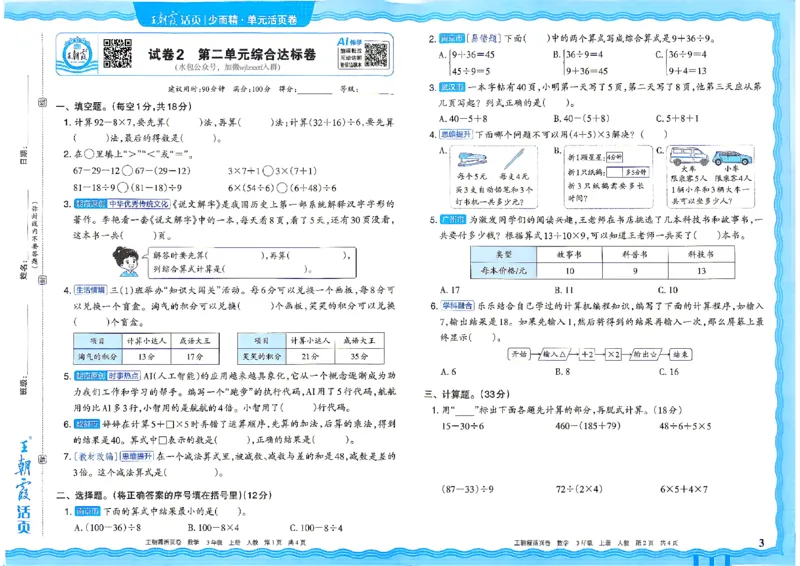
Task: Click the 每本价格/元 row label
Action: [x=504, y=270]
